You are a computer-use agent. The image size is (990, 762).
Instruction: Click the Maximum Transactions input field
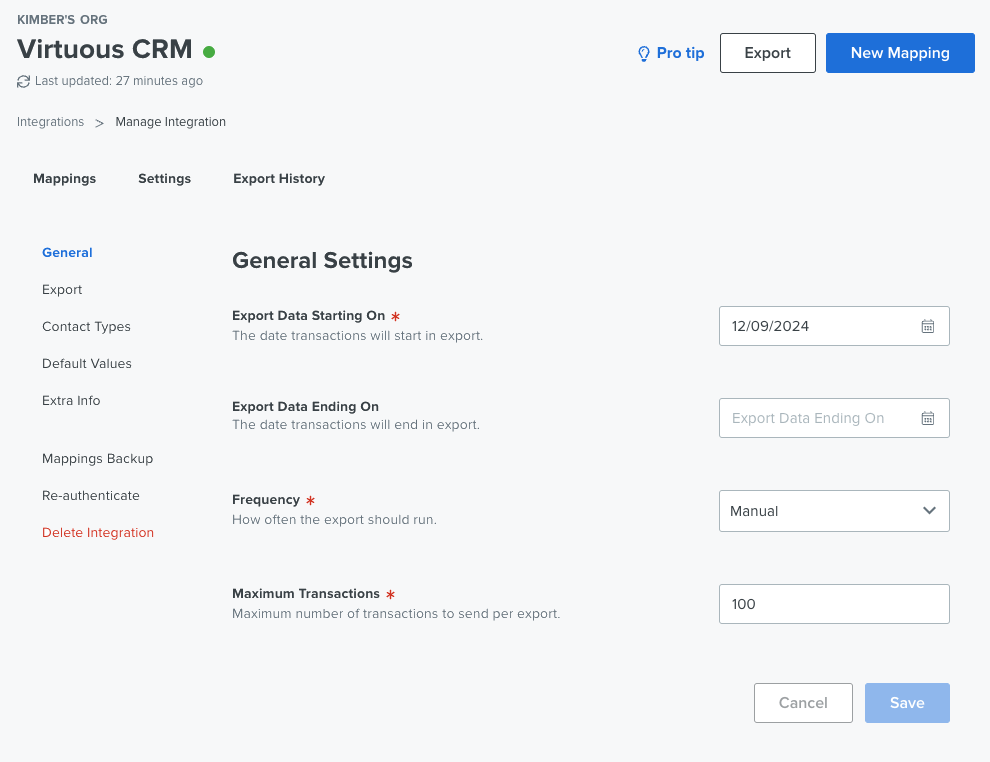pyautogui.click(x=834, y=604)
